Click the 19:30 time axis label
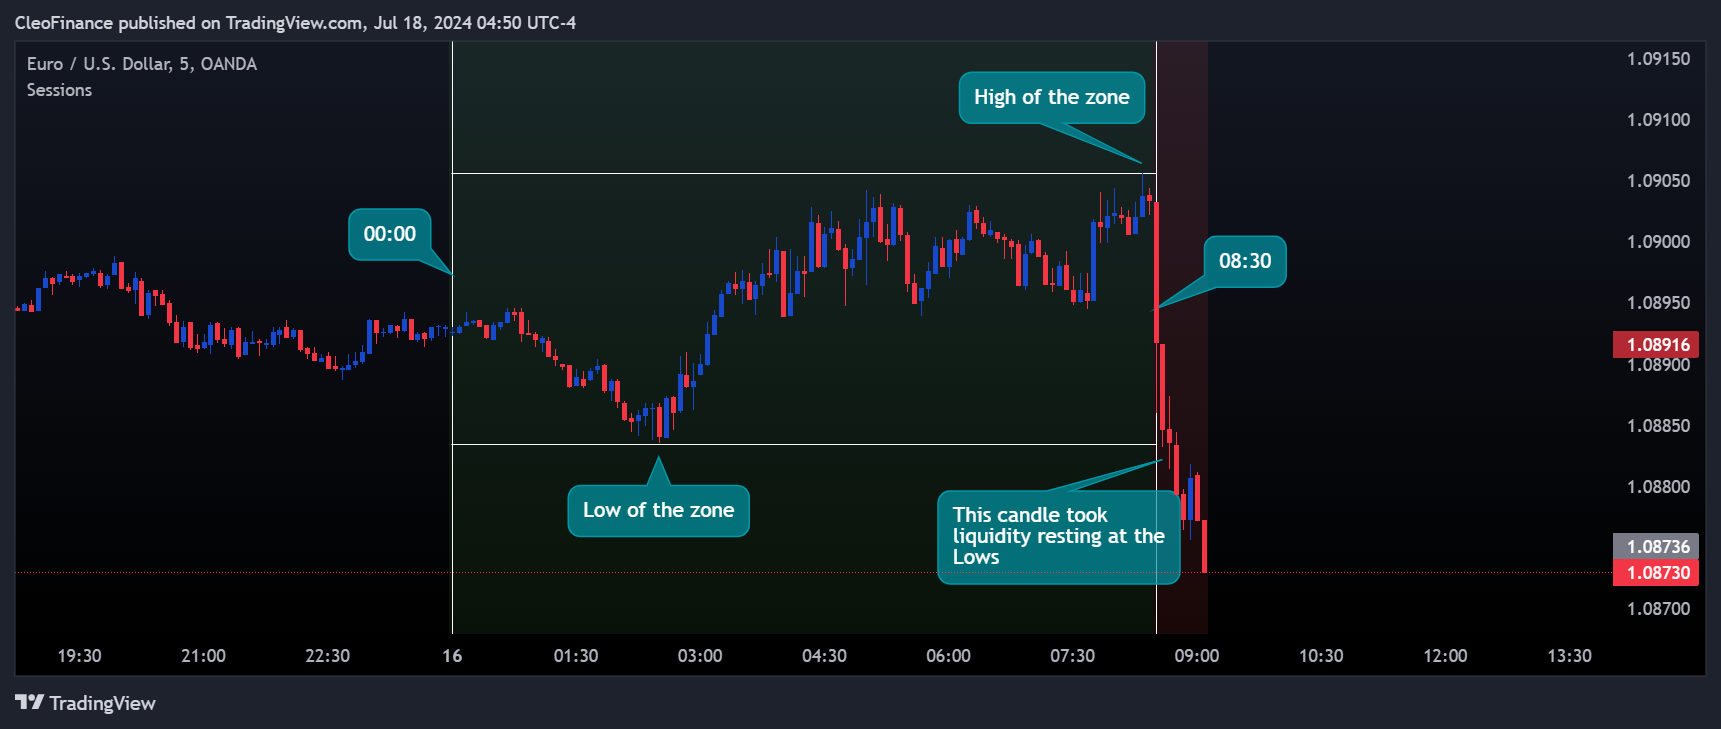 [x=79, y=656]
